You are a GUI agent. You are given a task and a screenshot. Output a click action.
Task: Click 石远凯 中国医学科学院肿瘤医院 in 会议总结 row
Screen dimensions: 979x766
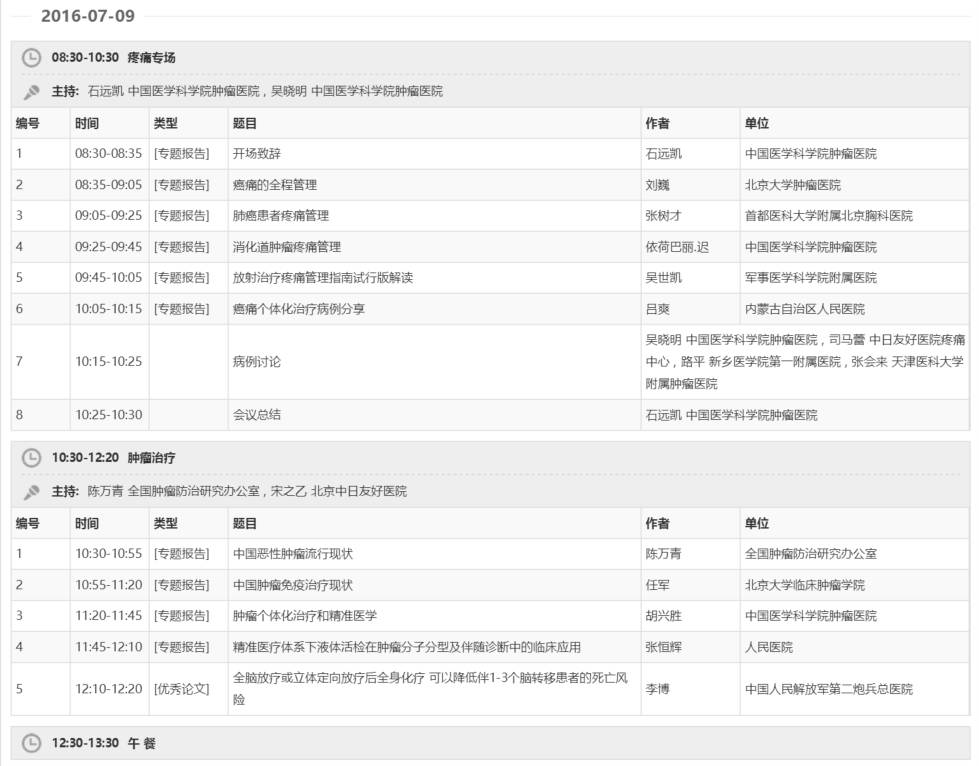[731, 415]
